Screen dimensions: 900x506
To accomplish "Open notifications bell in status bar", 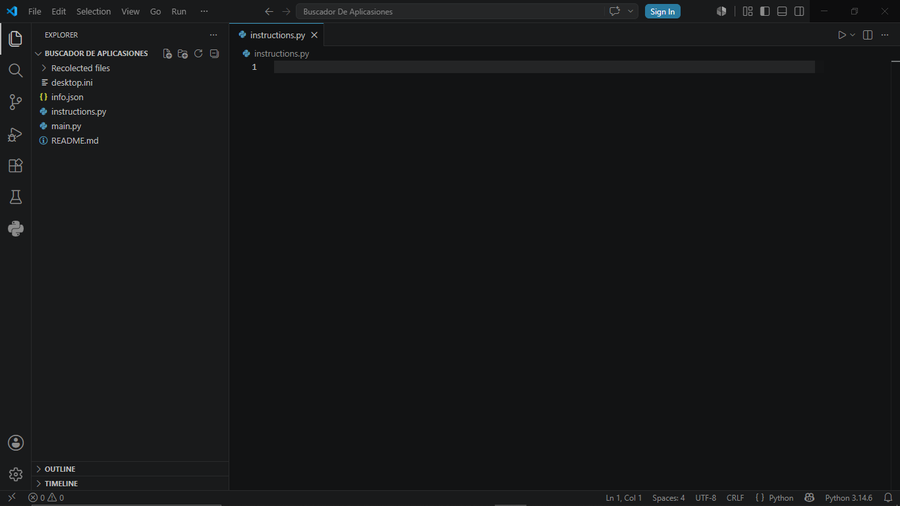I will 888,497.
